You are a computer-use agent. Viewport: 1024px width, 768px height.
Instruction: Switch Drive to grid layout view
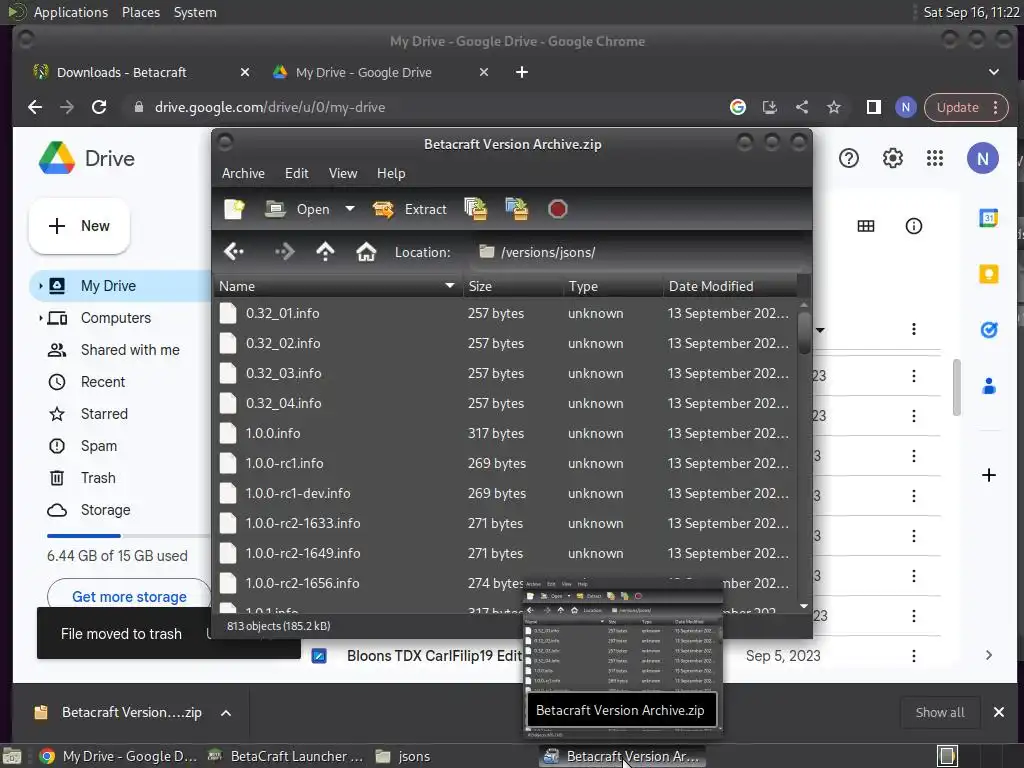pyautogui.click(x=866, y=226)
